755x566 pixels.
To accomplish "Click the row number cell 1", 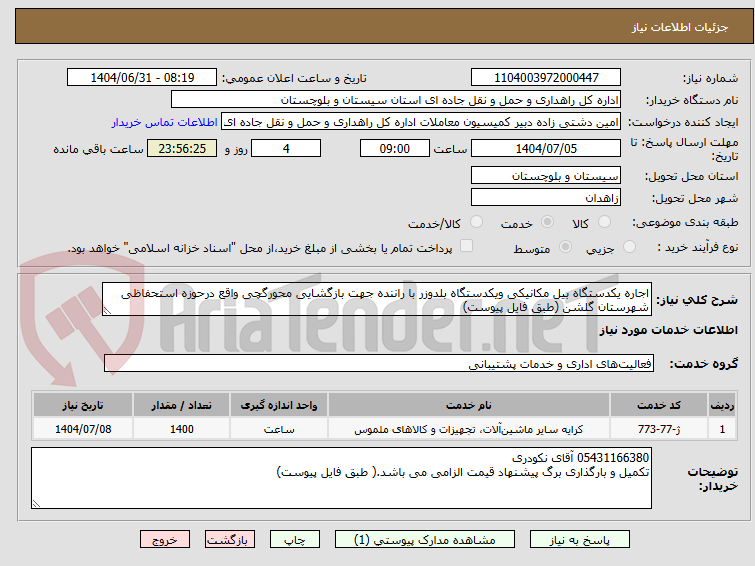I will (x=722, y=429).
